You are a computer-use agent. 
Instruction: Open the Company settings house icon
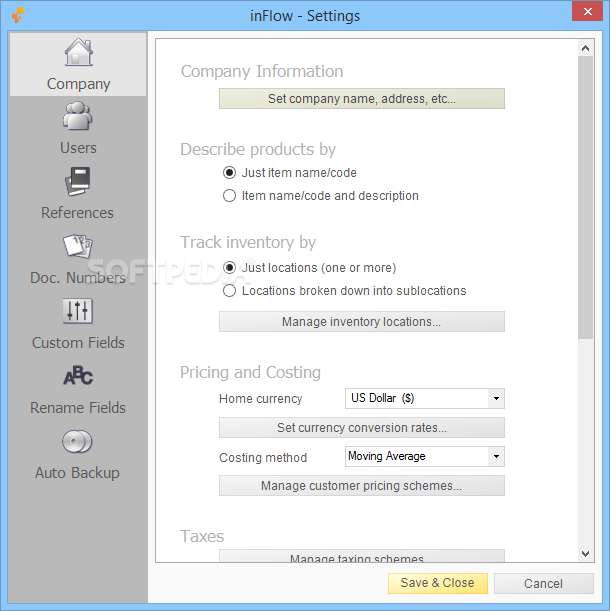(78, 53)
